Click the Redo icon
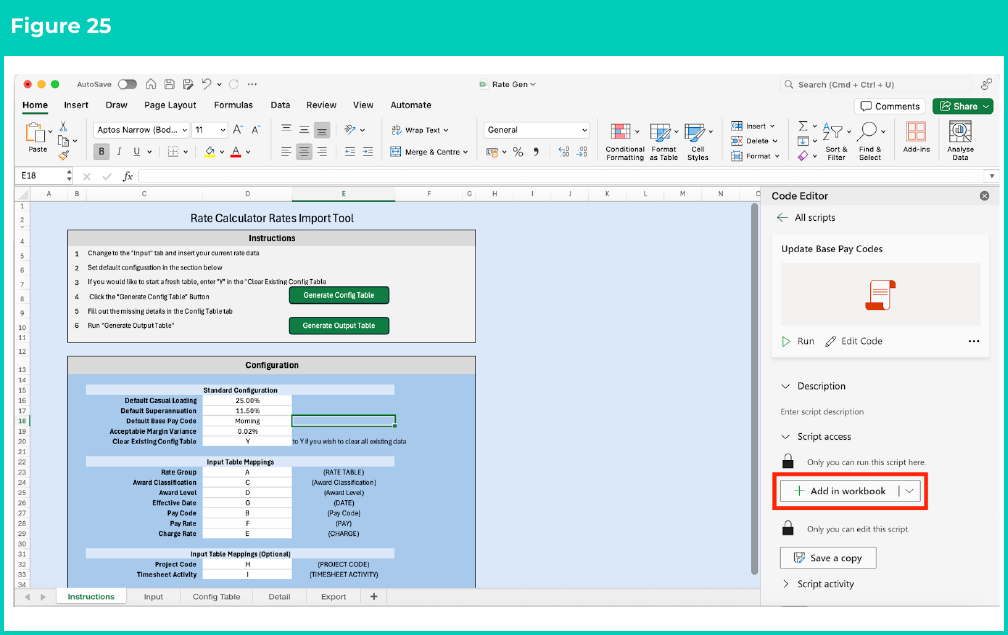The image size is (1008, 635). coord(234,84)
